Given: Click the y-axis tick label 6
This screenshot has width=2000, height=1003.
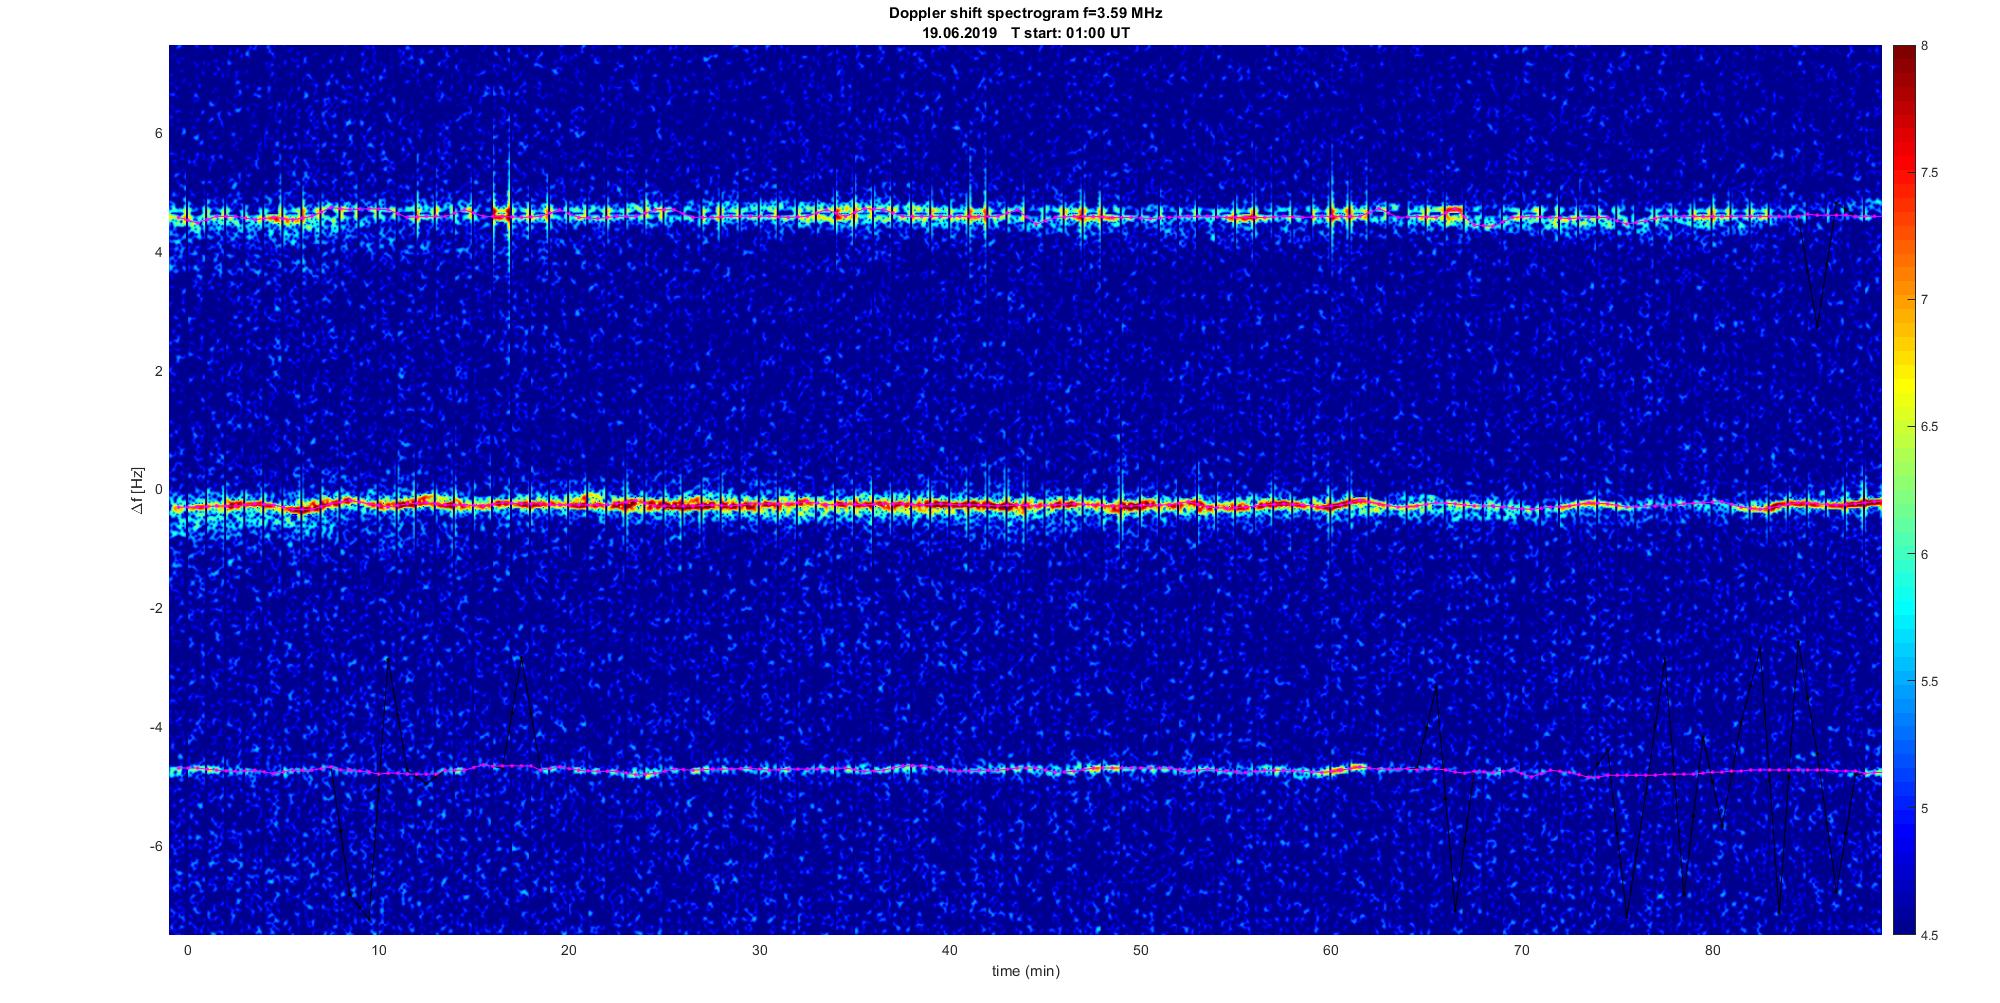Looking at the screenshot, I should pyautogui.click(x=158, y=134).
